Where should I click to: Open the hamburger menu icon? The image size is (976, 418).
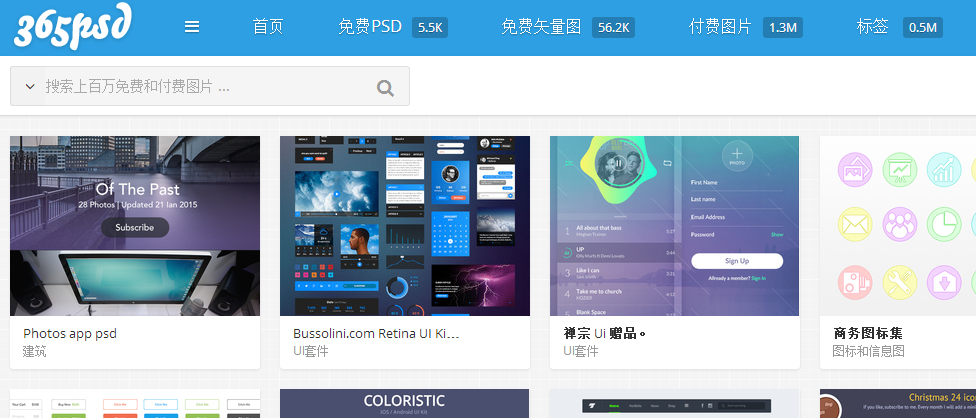point(192,27)
